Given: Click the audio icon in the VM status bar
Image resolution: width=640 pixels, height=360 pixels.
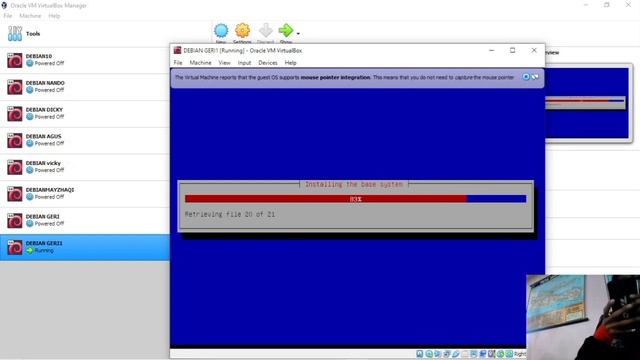Looking at the screenshot, I should point(437,354).
